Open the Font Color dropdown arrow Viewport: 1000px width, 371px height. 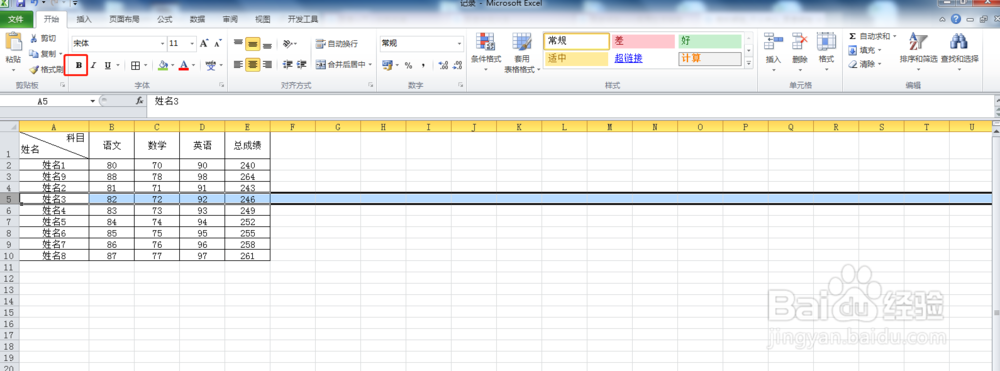click(193, 65)
